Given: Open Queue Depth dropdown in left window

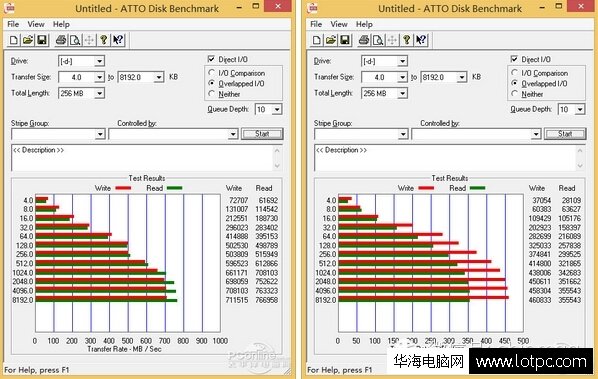Looking at the screenshot, I should pos(277,110).
